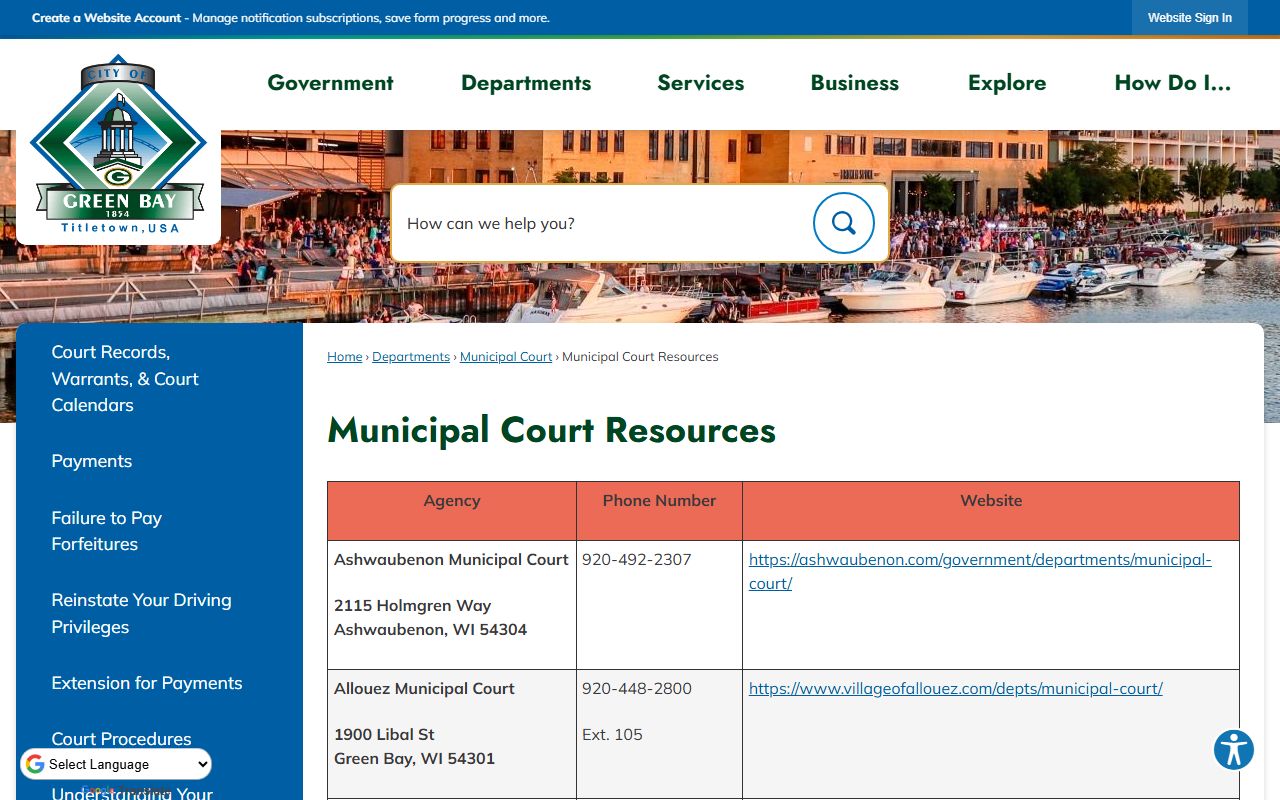Open the How Do I... menu

tap(1173, 83)
